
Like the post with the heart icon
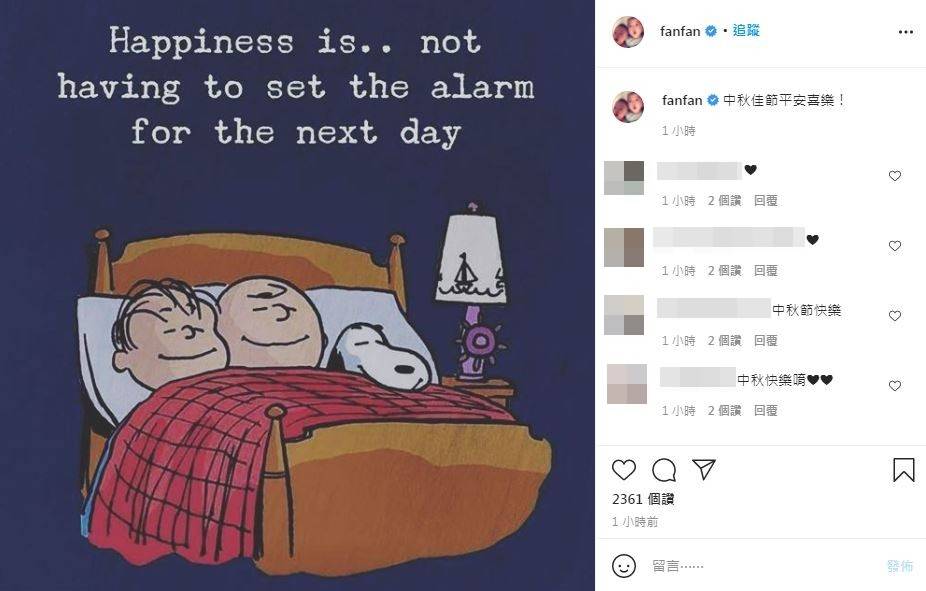point(624,470)
